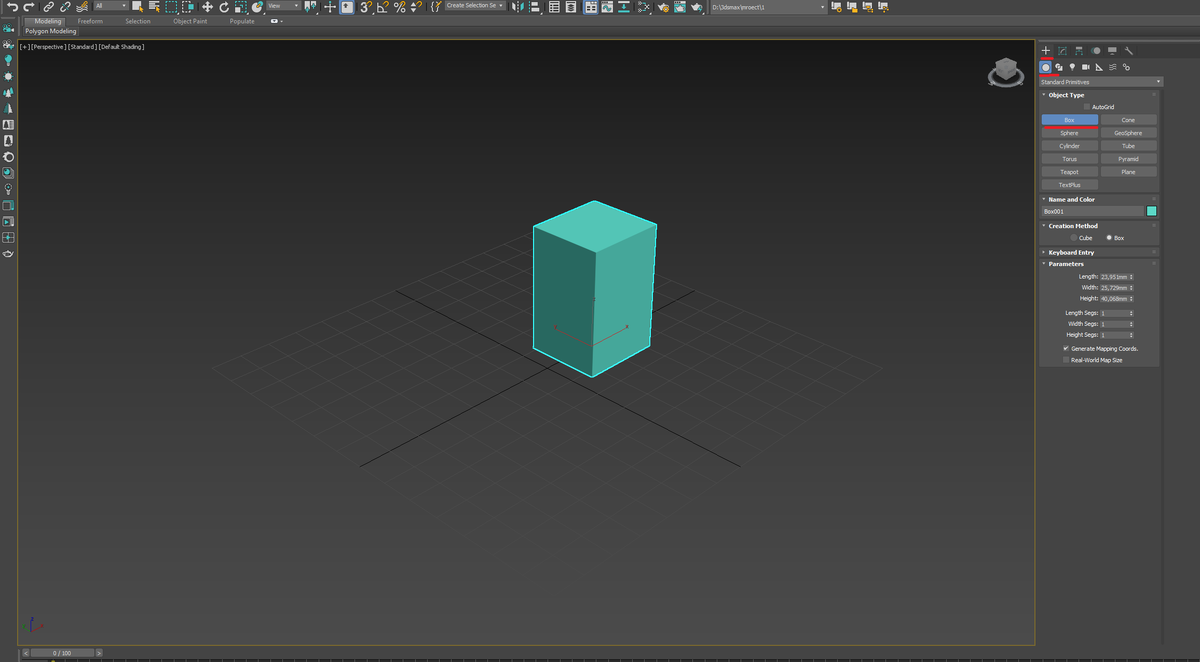Click the Redo arrow in the main toolbar
The height and width of the screenshot is (662, 1200).
[x=29, y=6]
